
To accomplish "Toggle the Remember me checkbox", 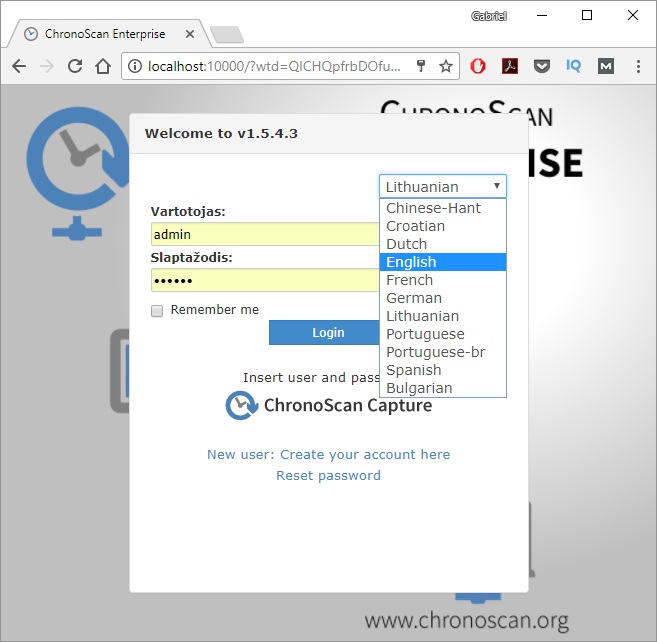I will tap(157, 311).
